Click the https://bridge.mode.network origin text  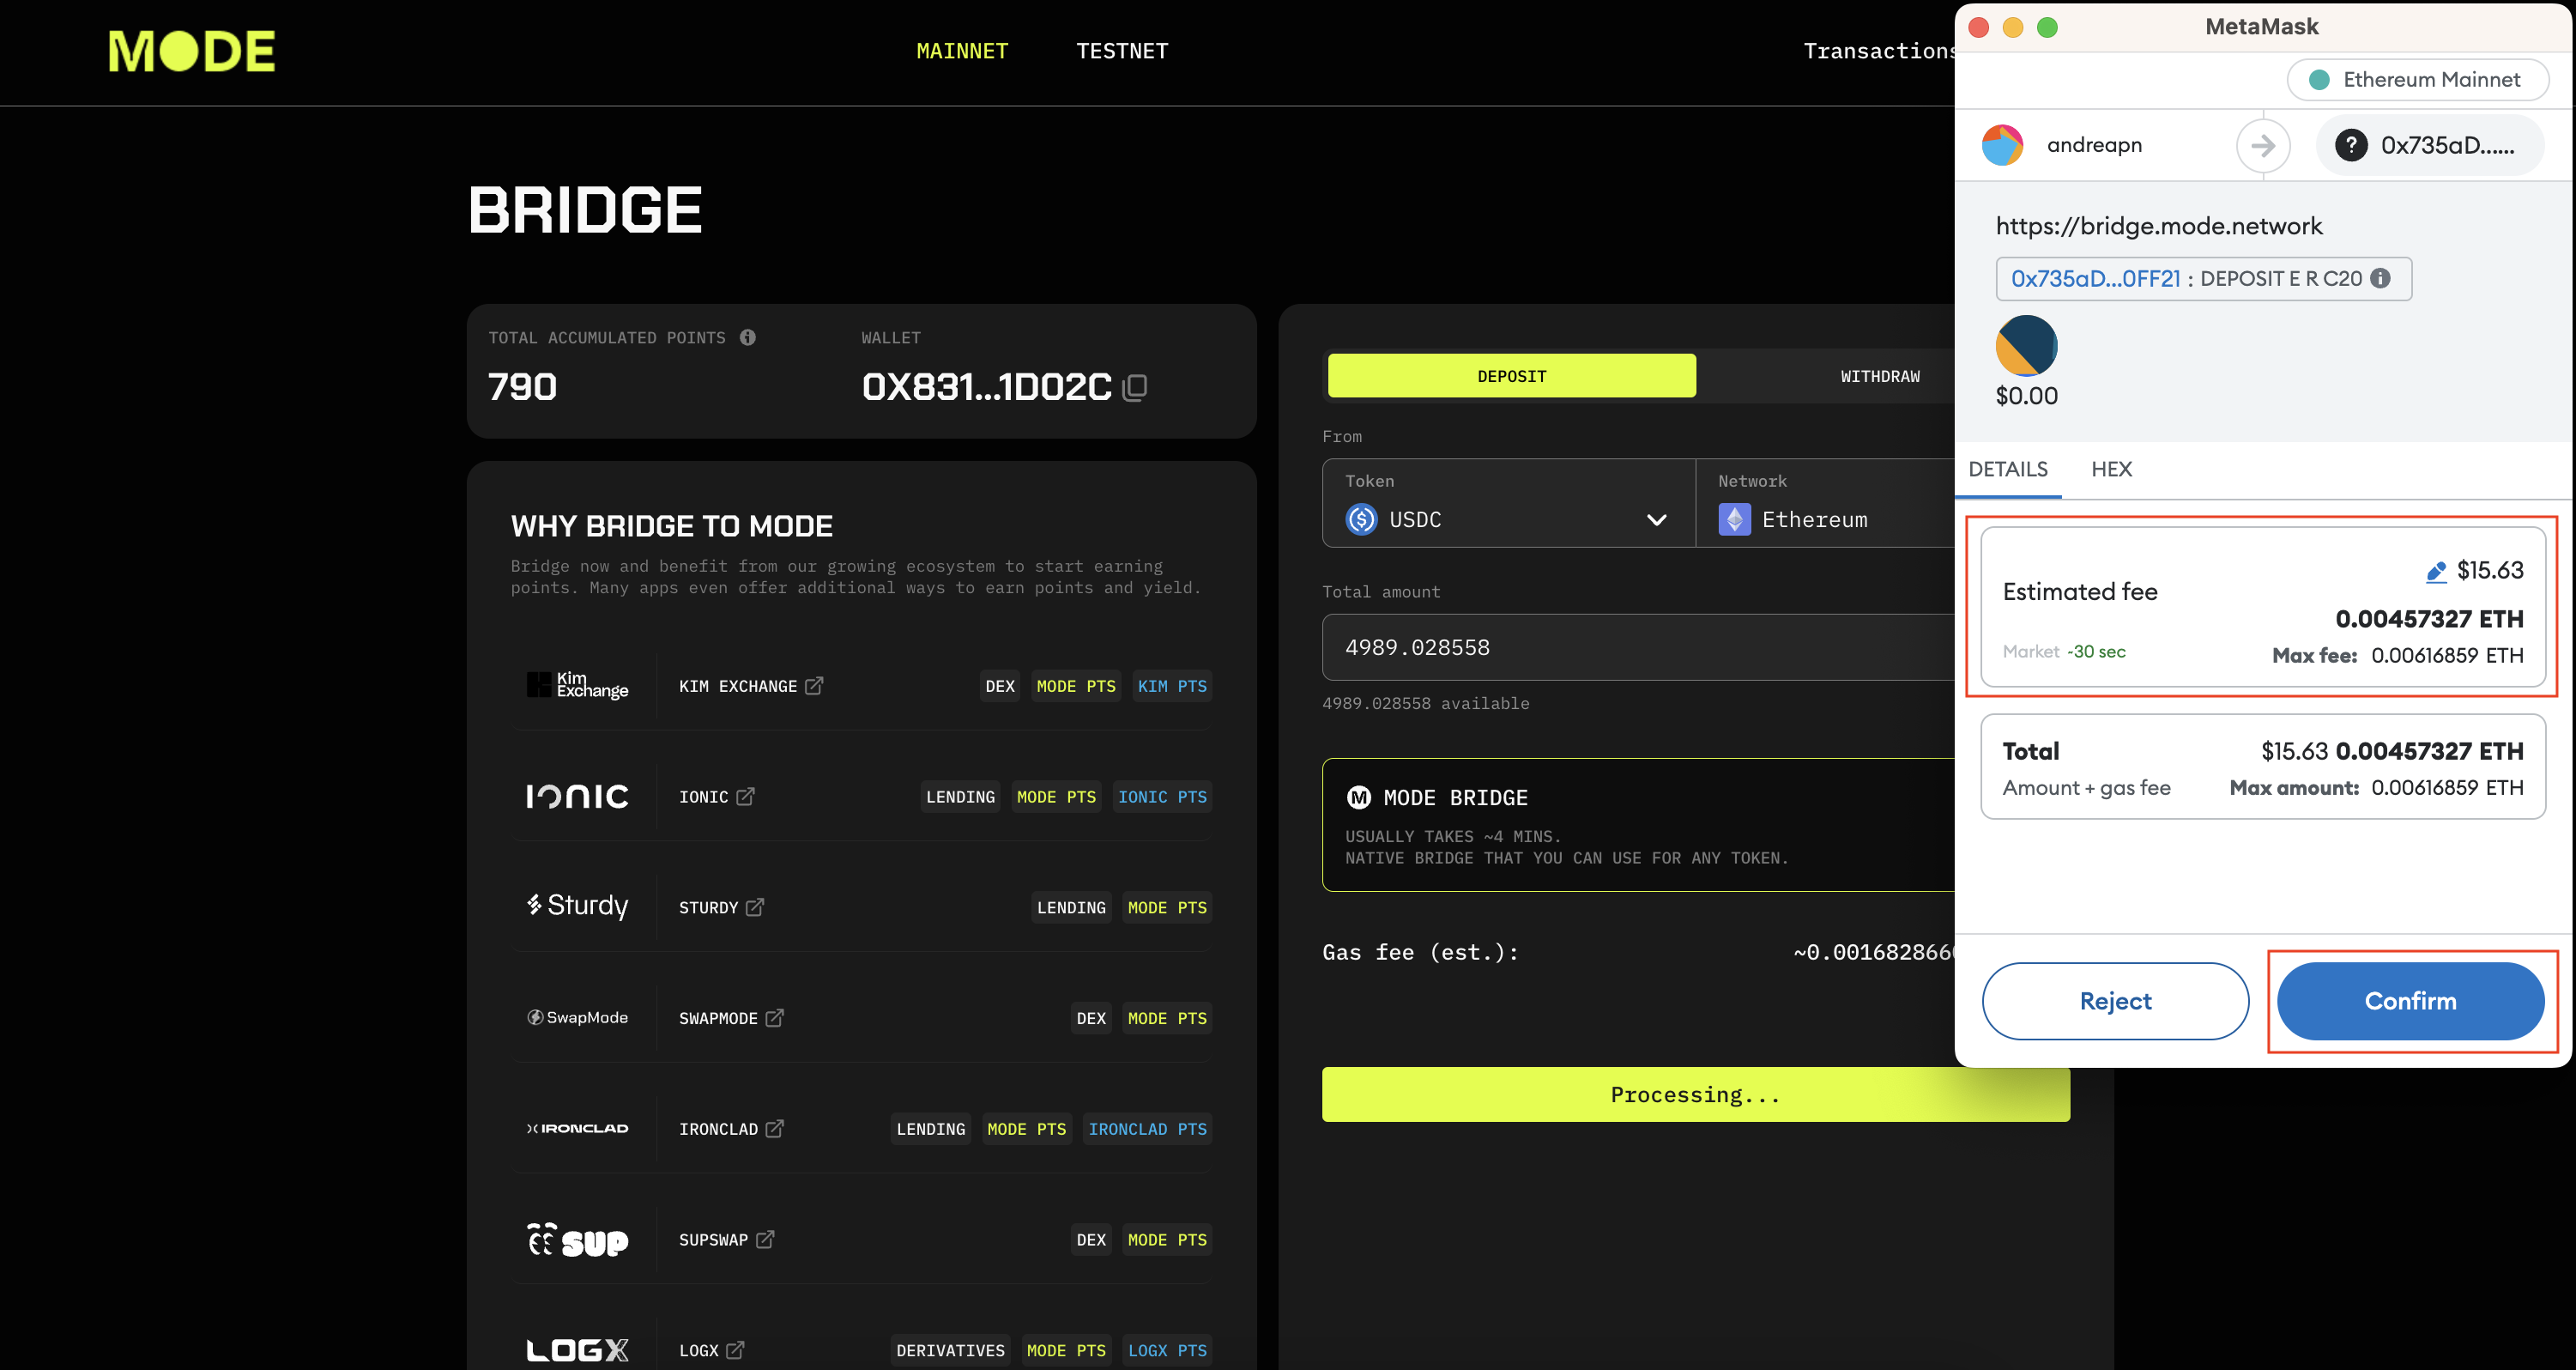click(x=2159, y=226)
